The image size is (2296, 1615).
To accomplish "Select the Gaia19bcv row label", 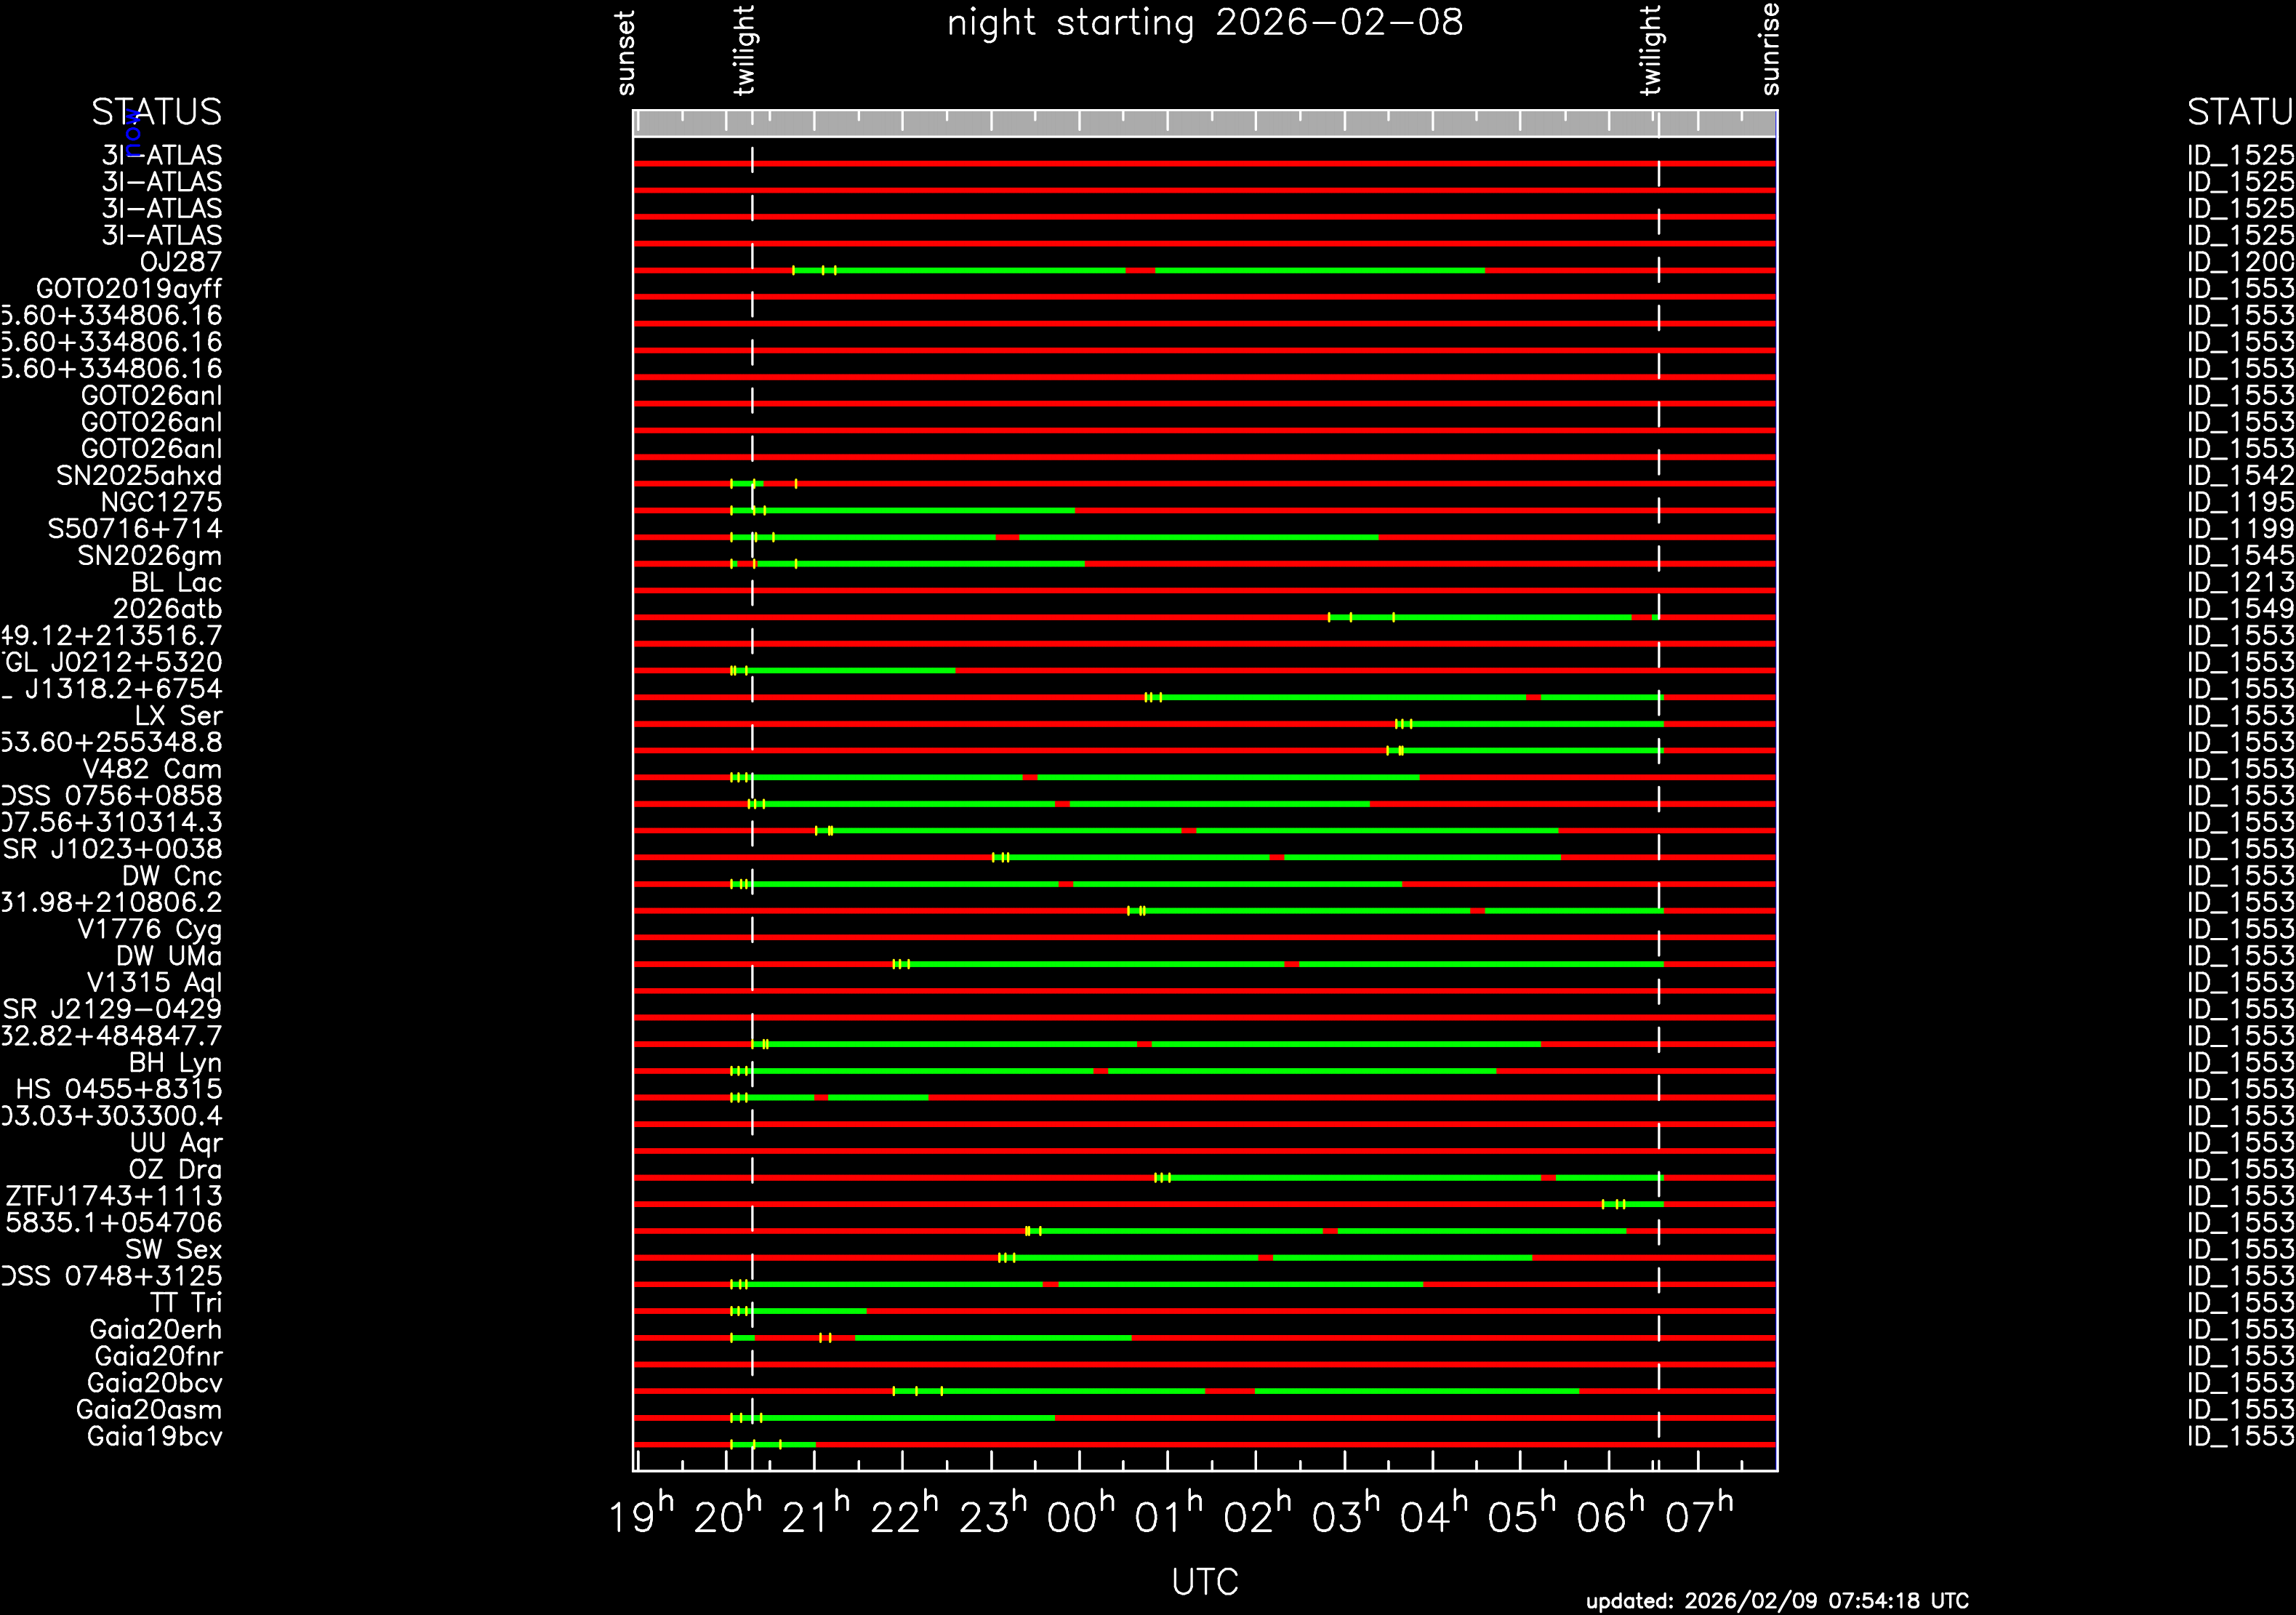I will (x=154, y=1436).
